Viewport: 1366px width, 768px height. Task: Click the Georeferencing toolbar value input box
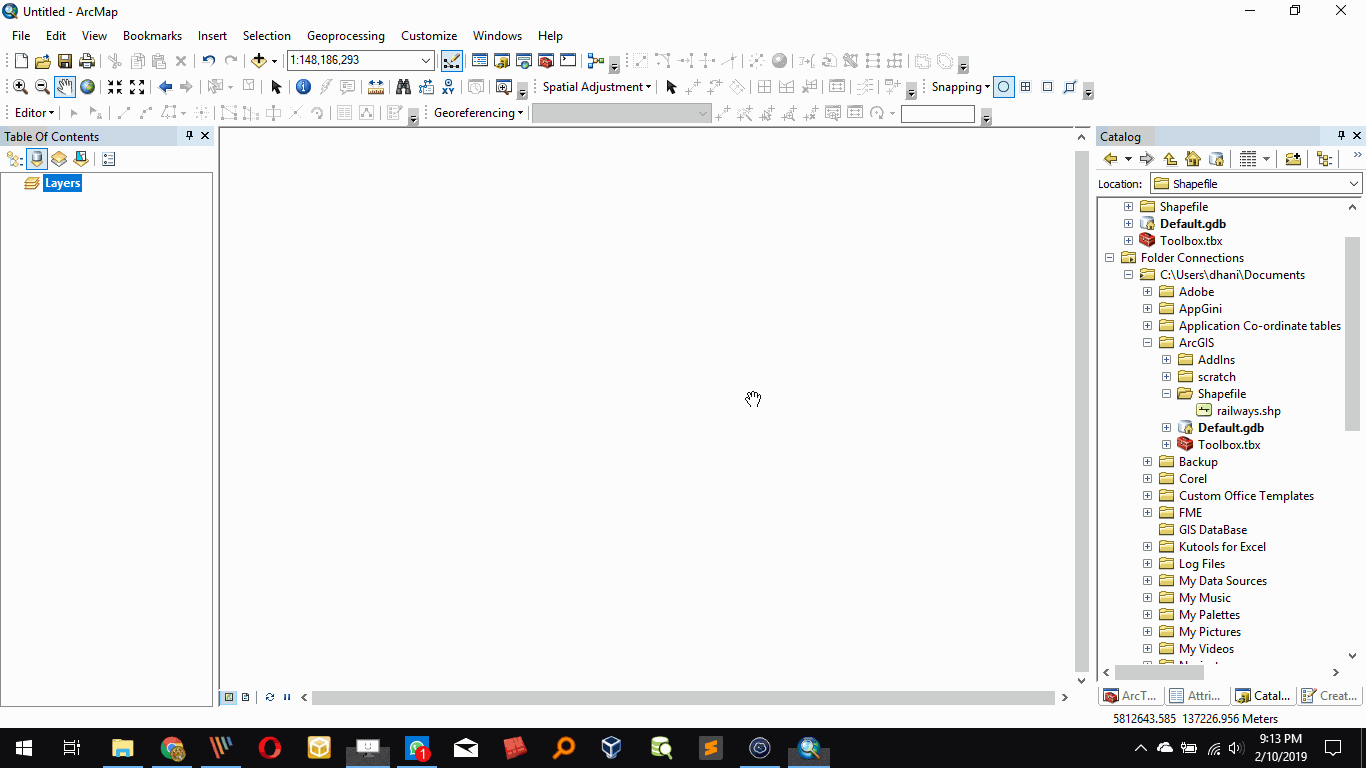pos(937,114)
